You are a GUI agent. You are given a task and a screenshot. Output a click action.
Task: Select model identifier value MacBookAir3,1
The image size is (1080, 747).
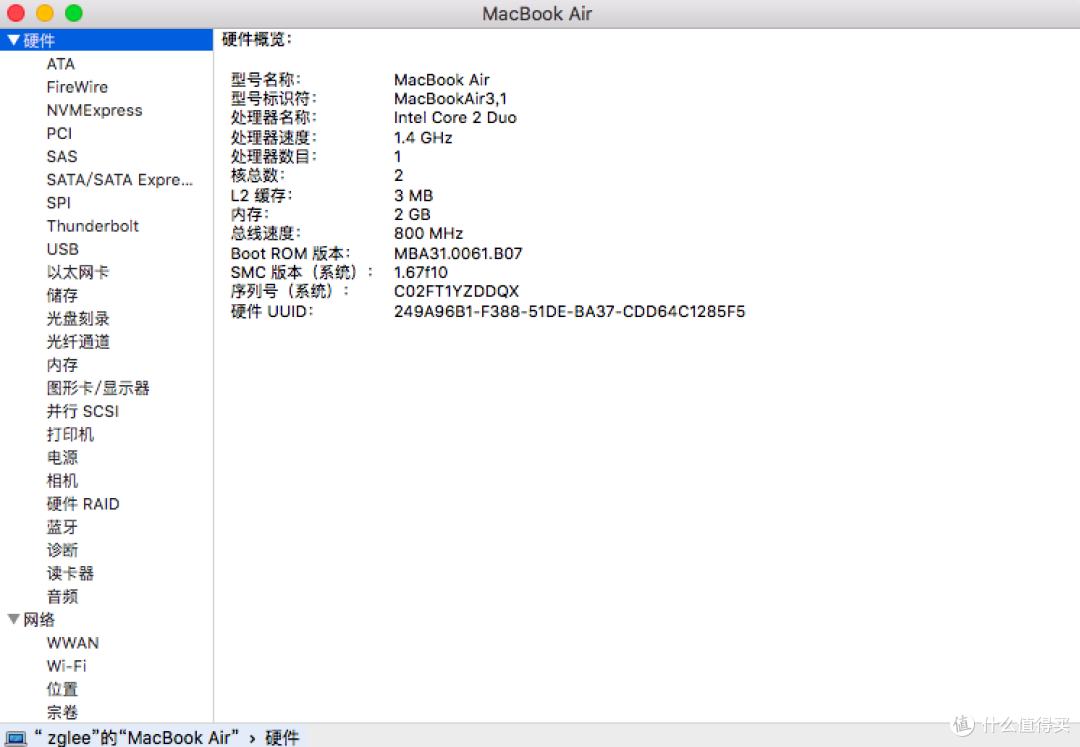point(450,98)
